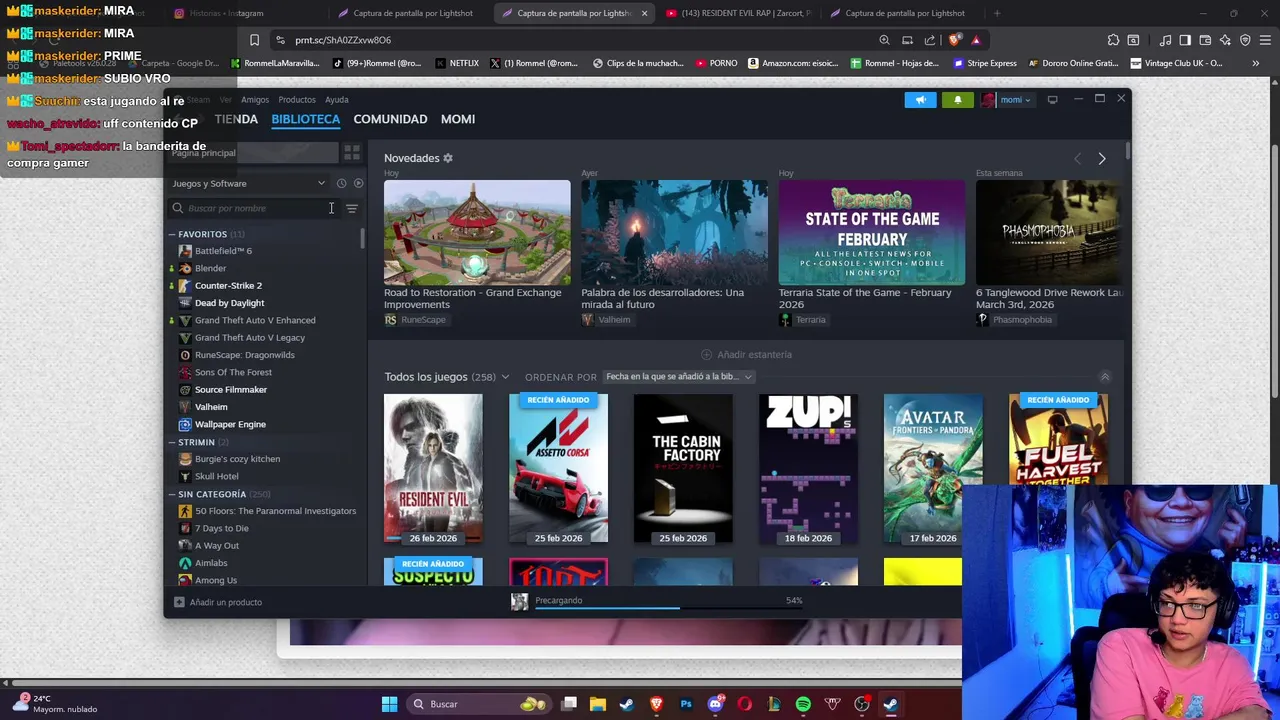Open Assetto Corsa game cover

pos(558,469)
